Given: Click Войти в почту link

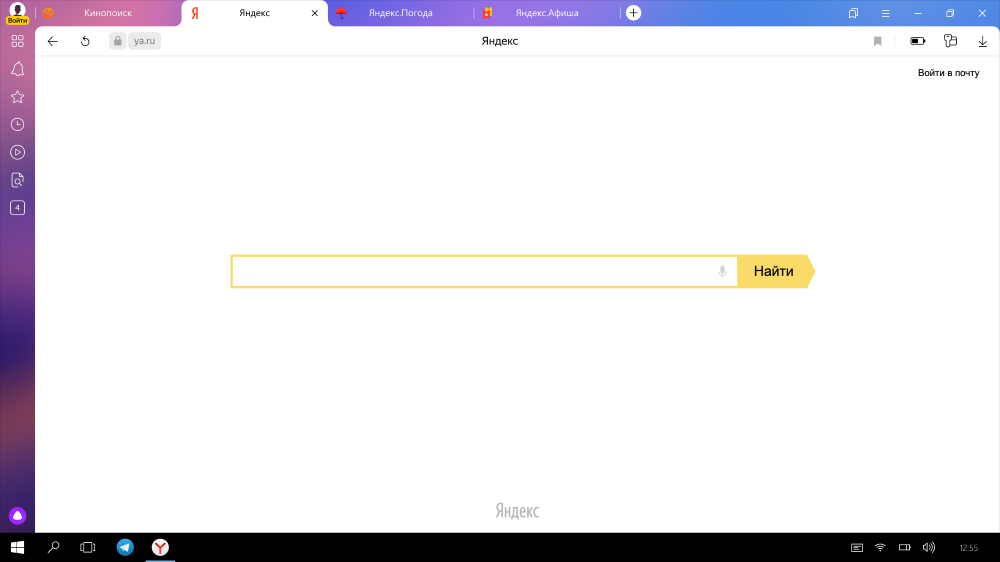Looking at the screenshot, I should click(948, 73).
